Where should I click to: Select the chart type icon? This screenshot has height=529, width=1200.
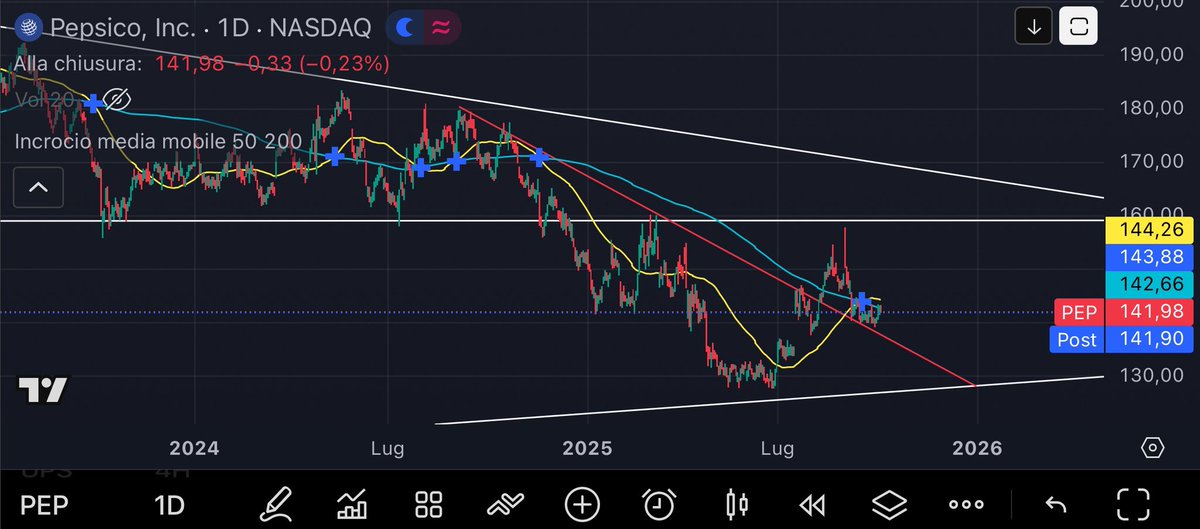point(351,503)
